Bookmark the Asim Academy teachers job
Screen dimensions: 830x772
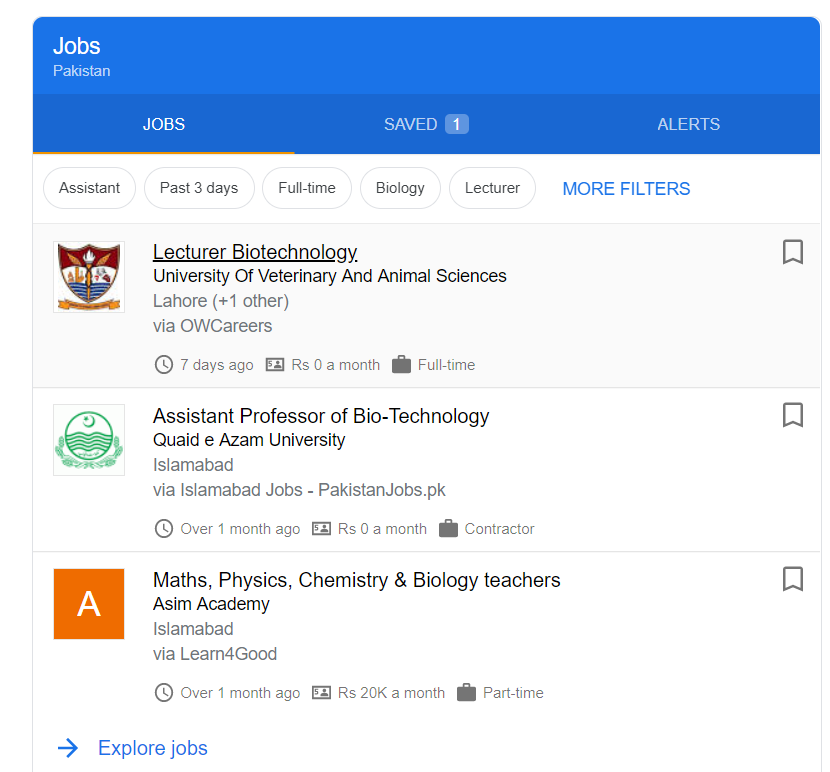(792, 579)
